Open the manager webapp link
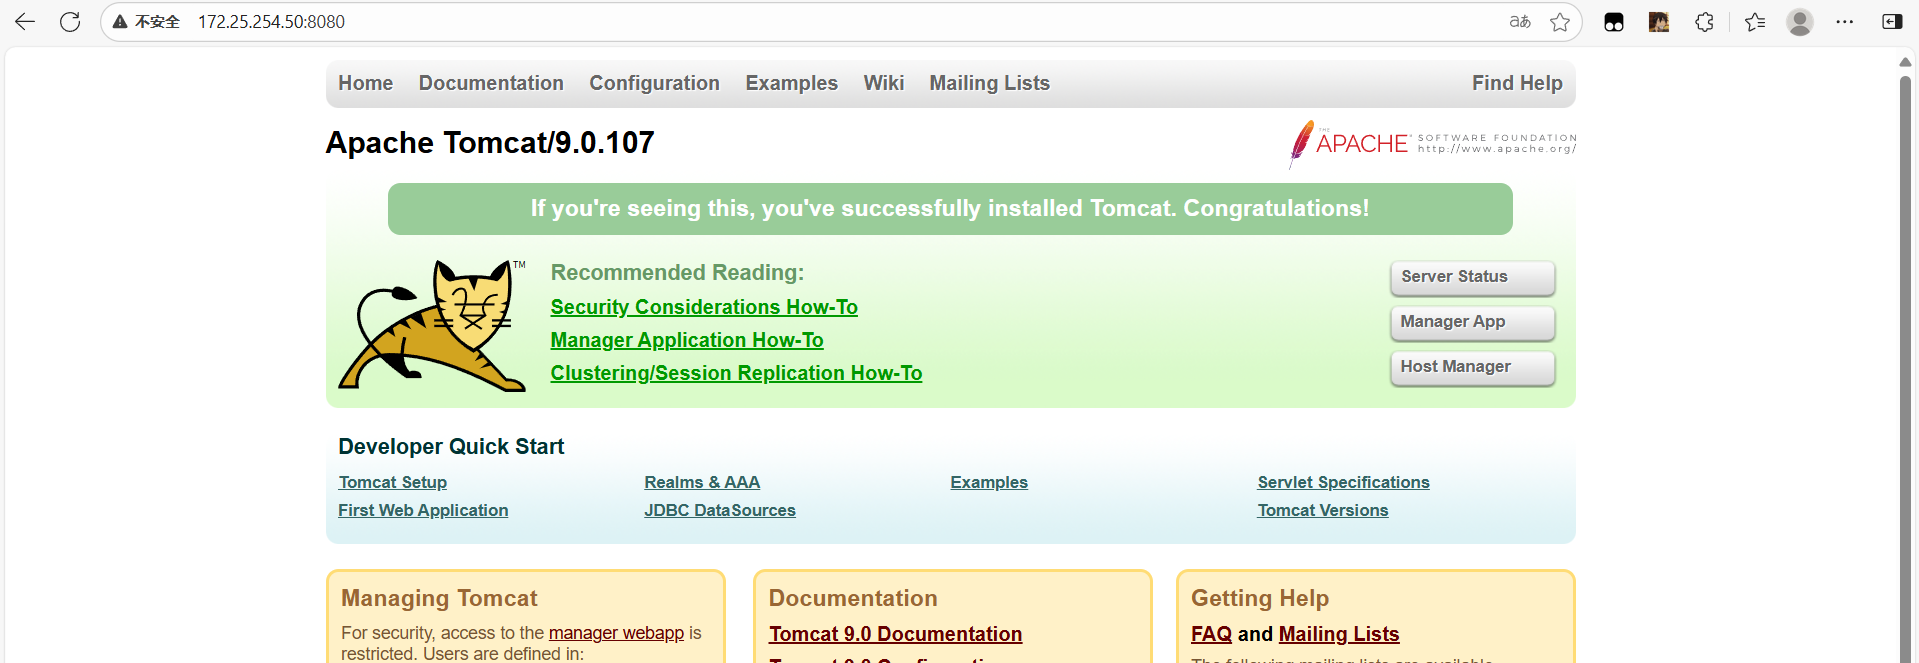Image resolution: width=1919 pixels, height=663 pixels. [616, 633]
